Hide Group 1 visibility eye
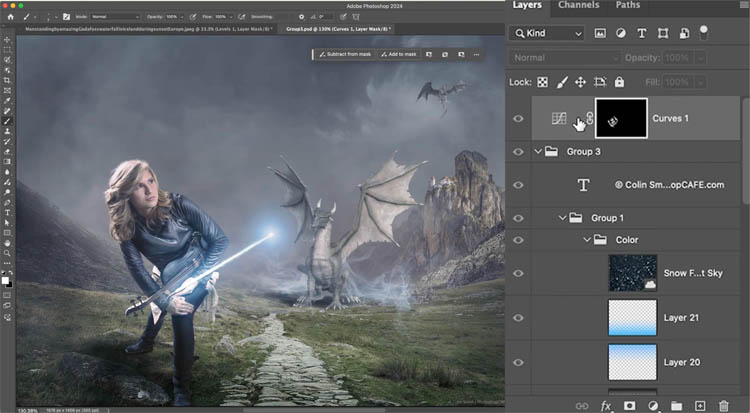 point(518,218)
